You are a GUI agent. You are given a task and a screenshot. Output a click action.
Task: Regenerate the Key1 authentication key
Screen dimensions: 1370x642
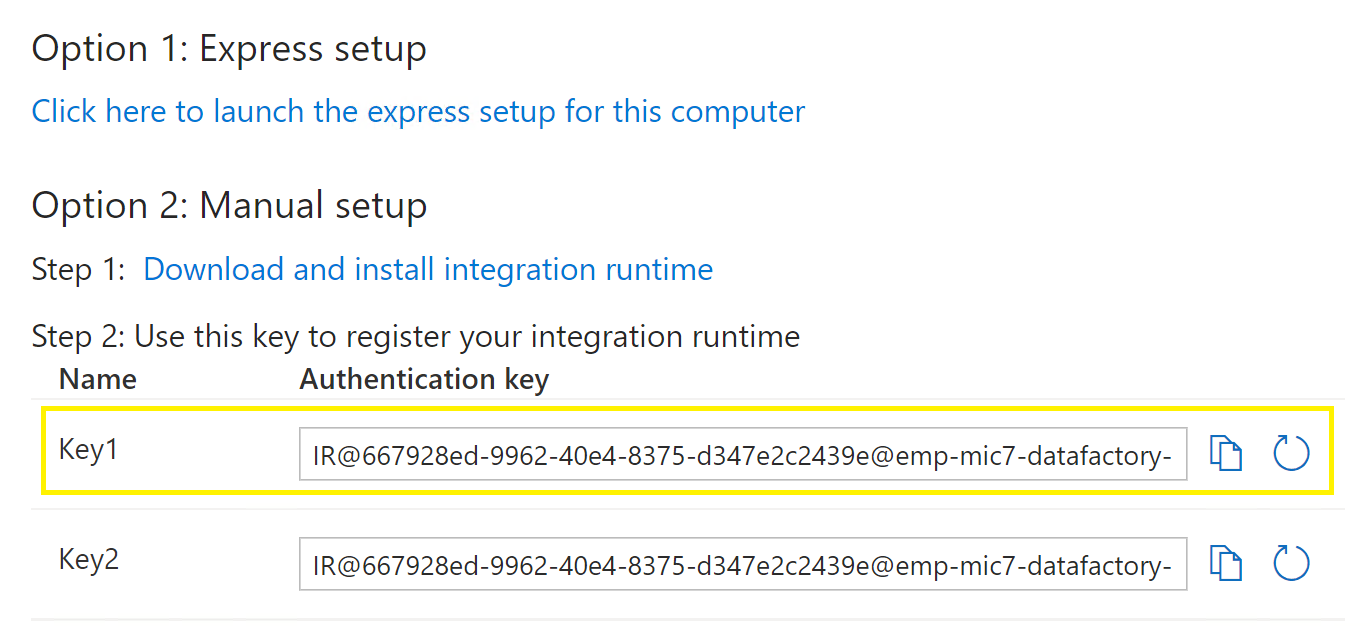(x=1291, y=453)
